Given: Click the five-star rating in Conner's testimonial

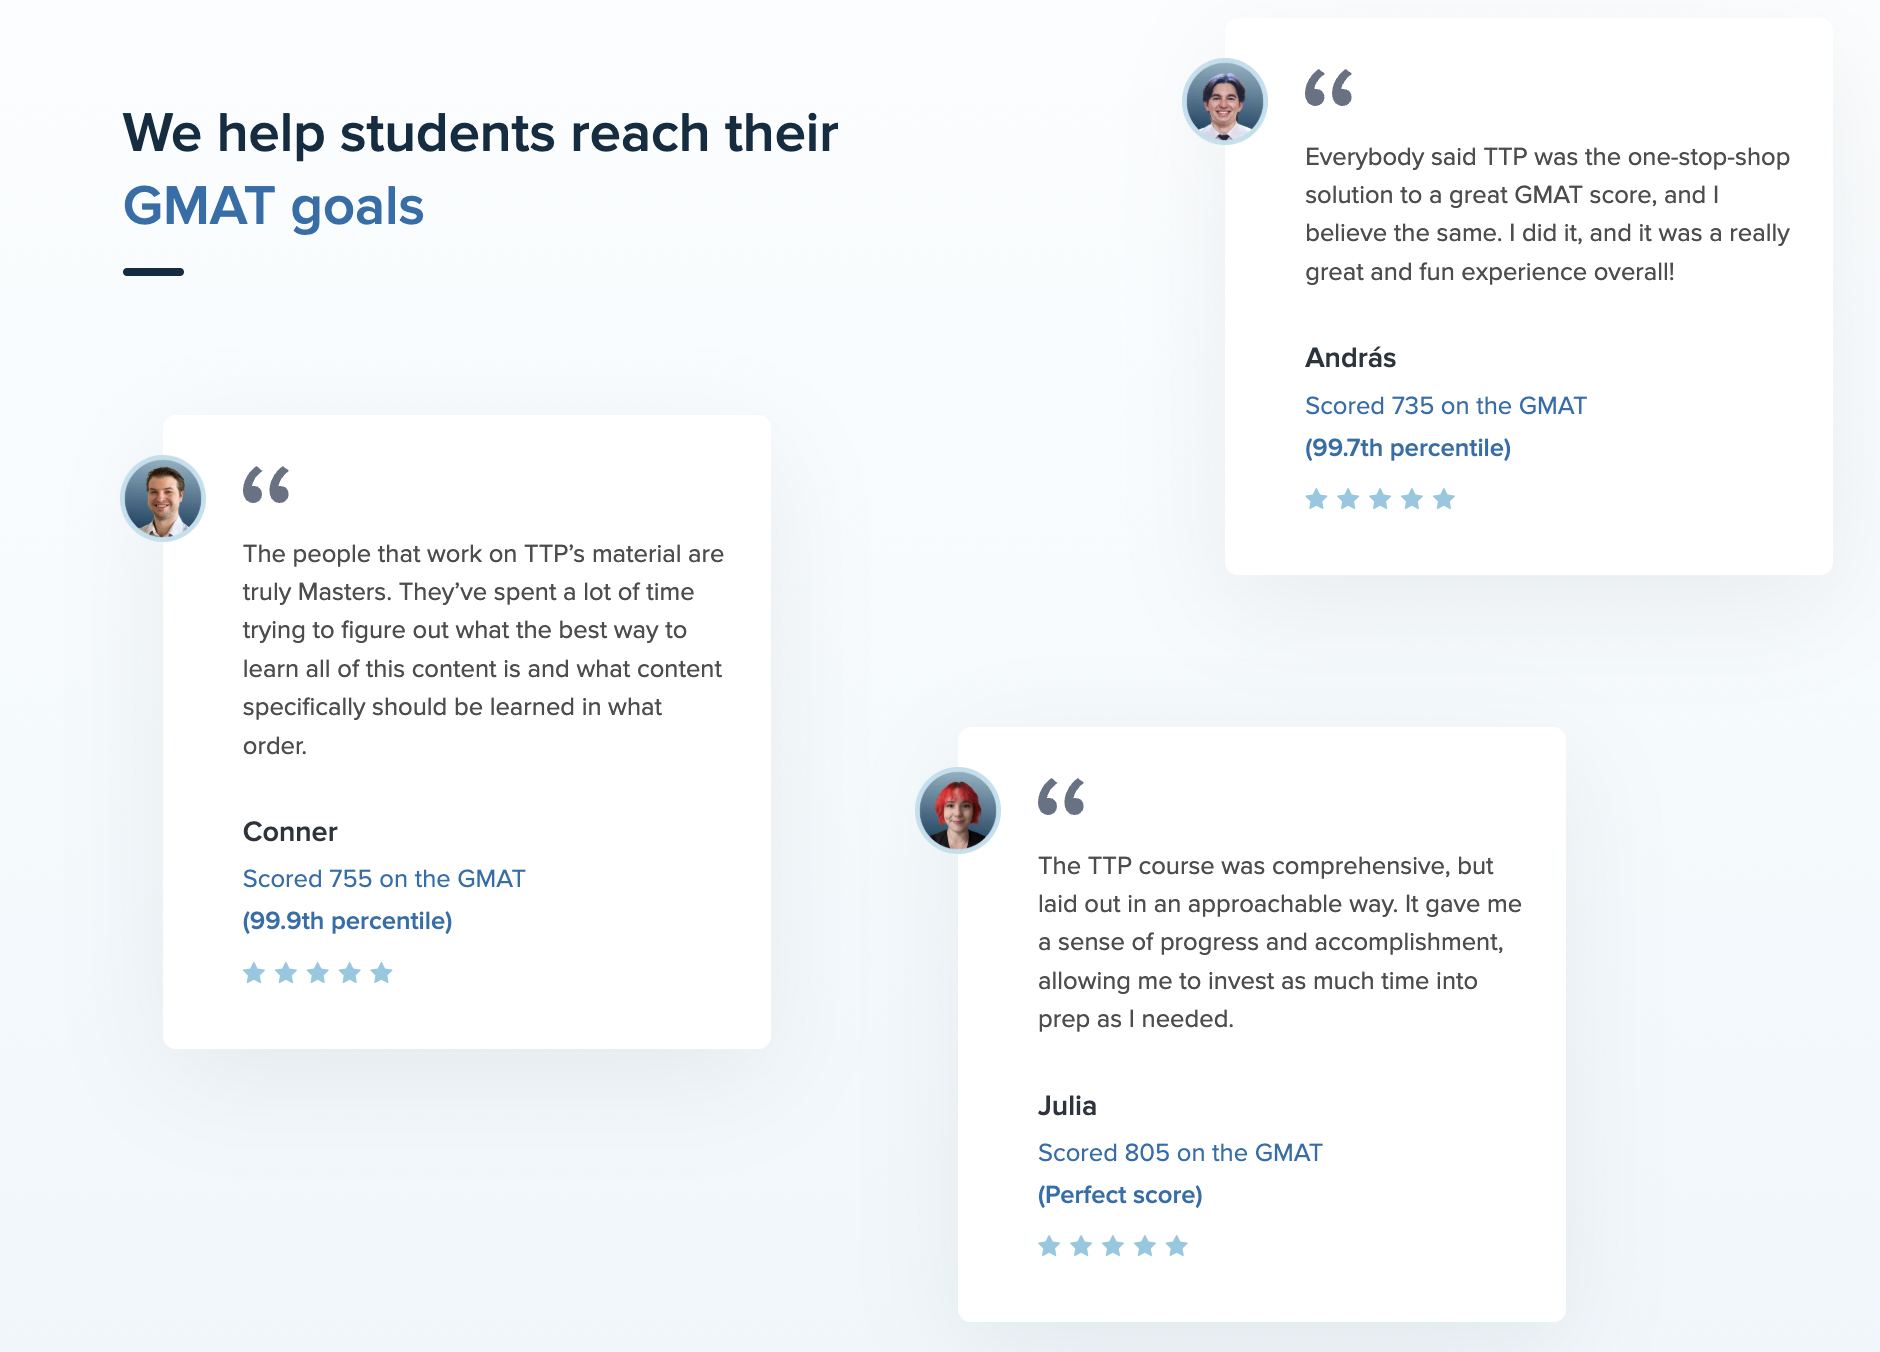Looking at the screenshot, I should pyautogui.click(x=317, y=973).
